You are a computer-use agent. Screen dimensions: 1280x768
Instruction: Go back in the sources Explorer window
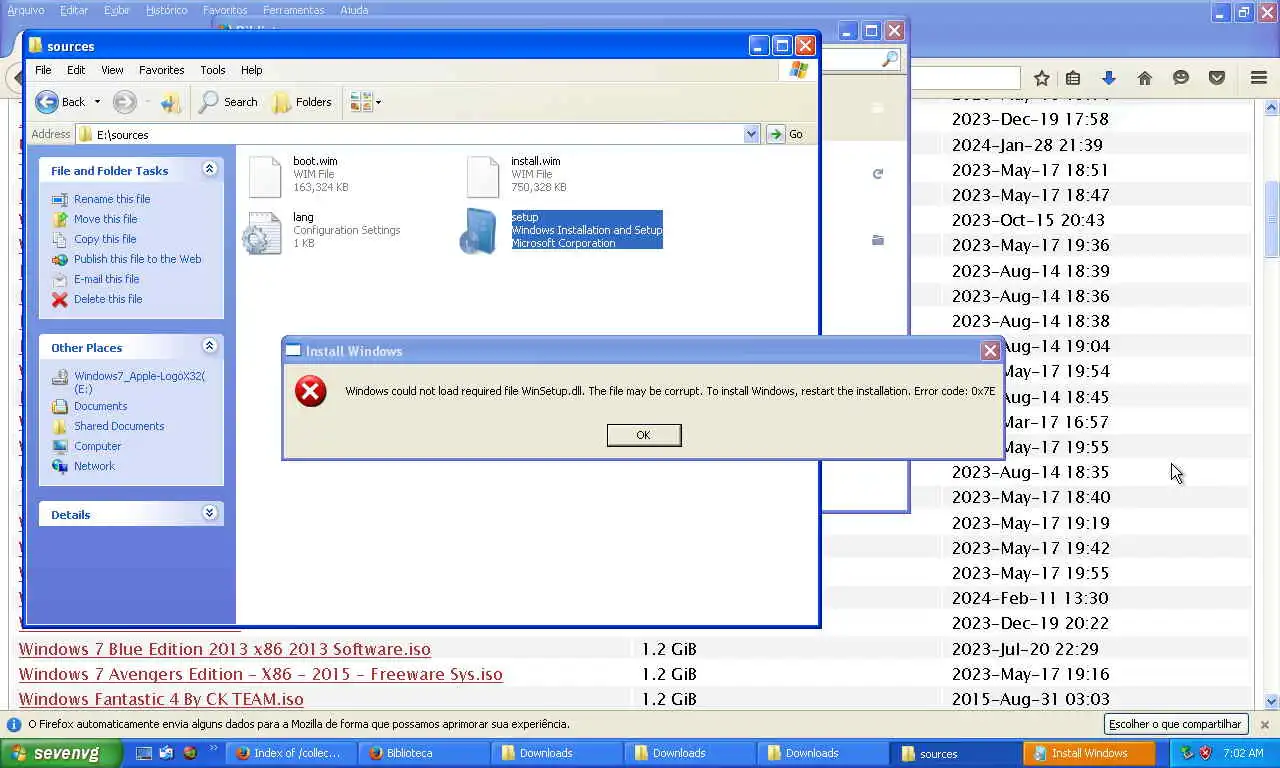[x=60, y=102]
